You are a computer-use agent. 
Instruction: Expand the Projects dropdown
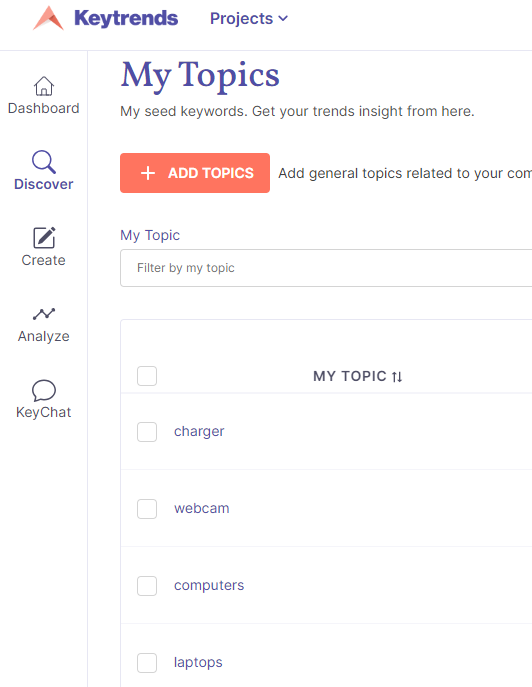248,18
